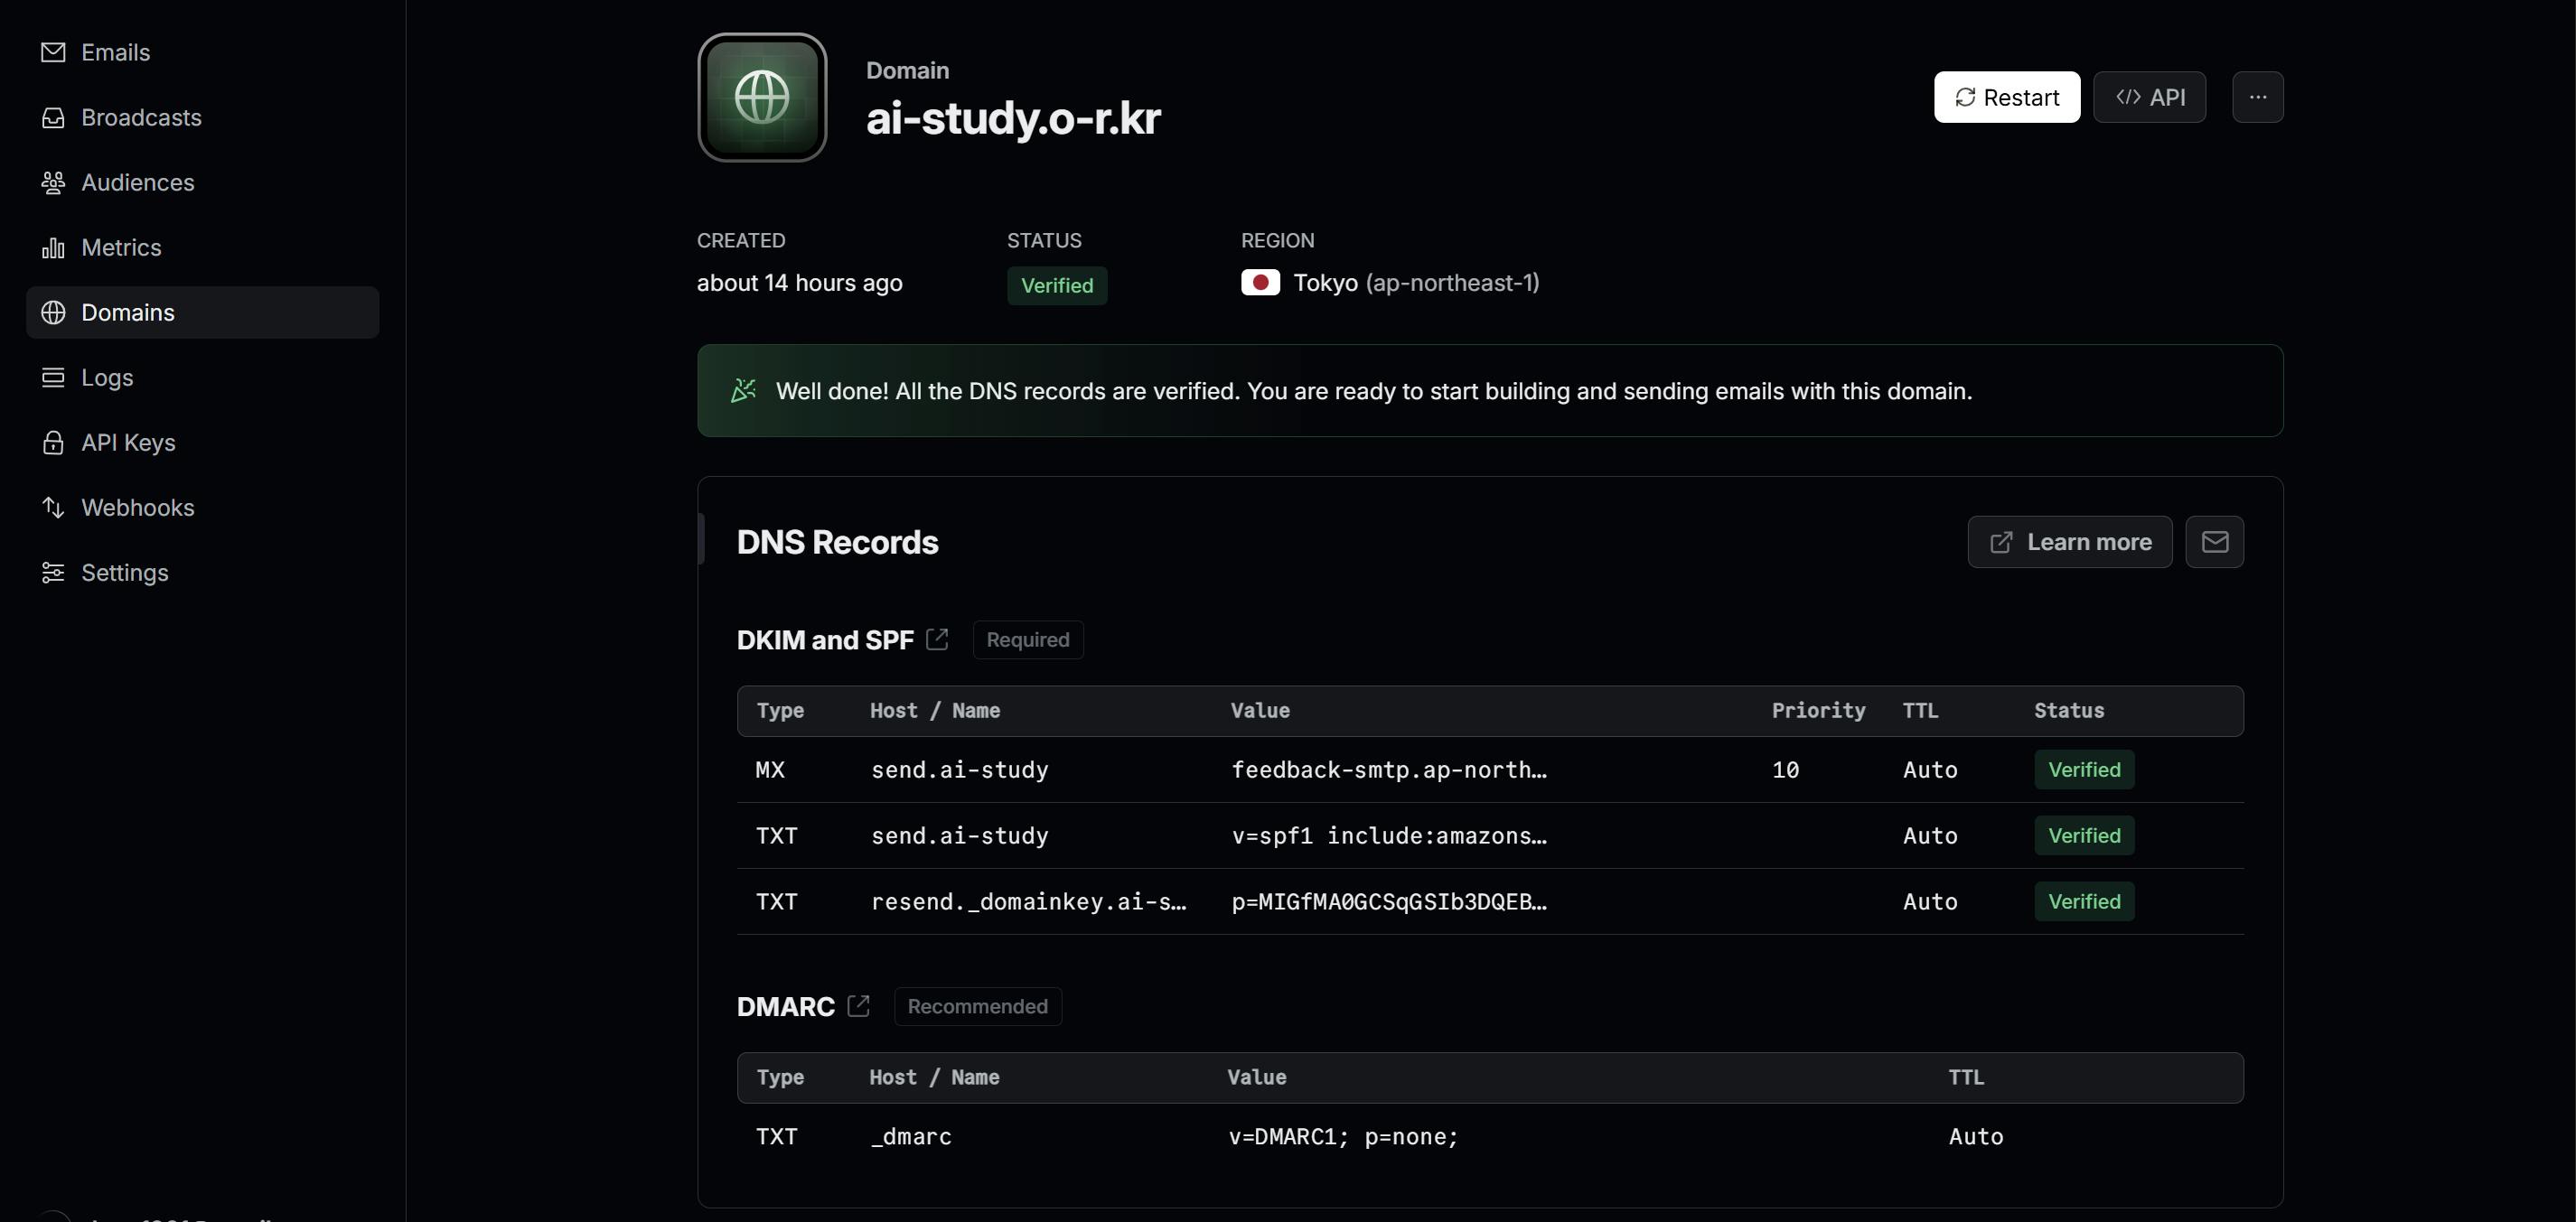This screenshot has width=2576, height=1222.
Task: Go to Broadcasts in sidebar
Action: (x=140, y=117)
